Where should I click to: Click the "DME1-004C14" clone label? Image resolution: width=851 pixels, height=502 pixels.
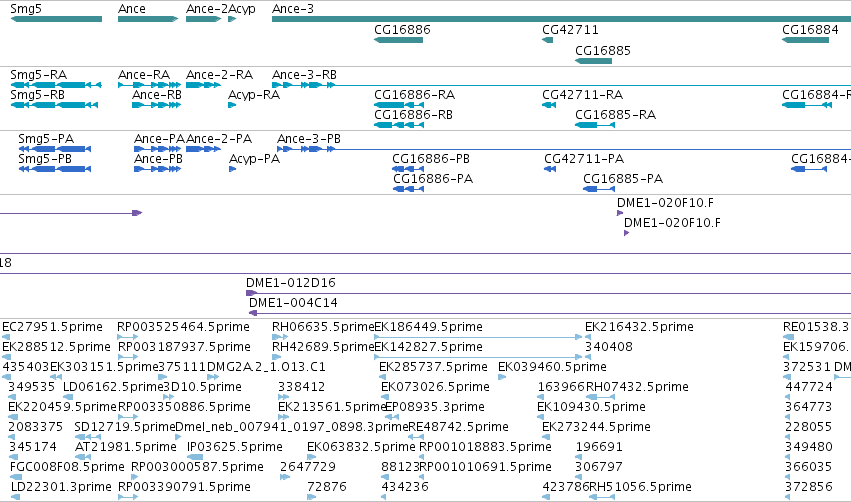293,302
